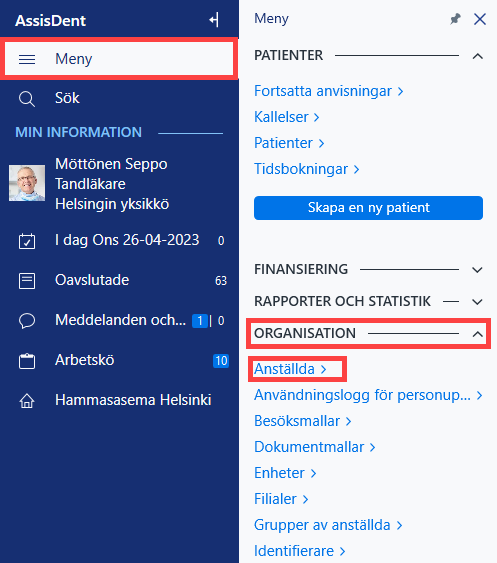Open today's calendar I dag entry
The width and height of the screenshot is (497, 563).
(119, 240)
